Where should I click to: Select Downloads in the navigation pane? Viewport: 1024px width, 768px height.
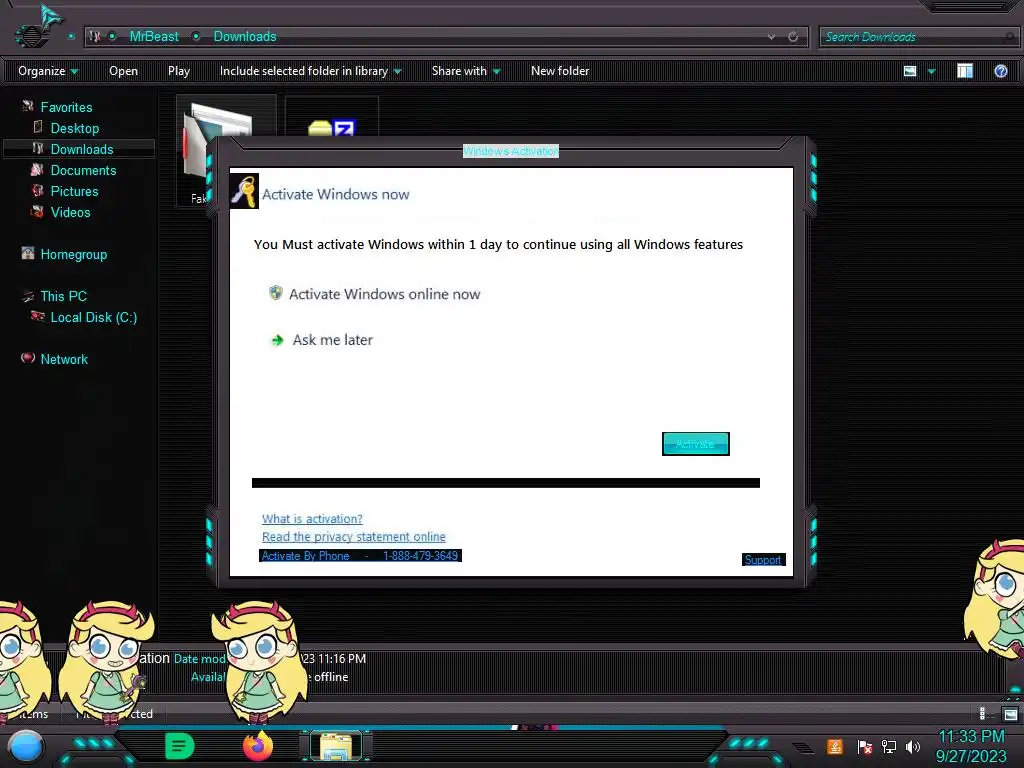pos(82,149)
